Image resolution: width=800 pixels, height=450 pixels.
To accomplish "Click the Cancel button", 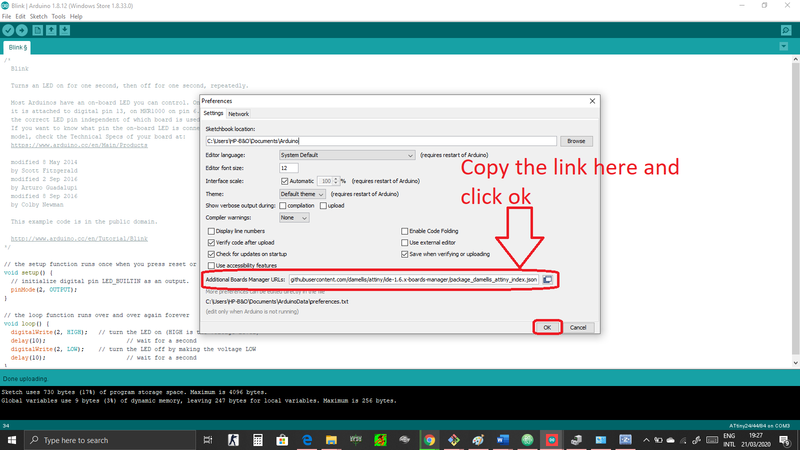I will point(578,328).
